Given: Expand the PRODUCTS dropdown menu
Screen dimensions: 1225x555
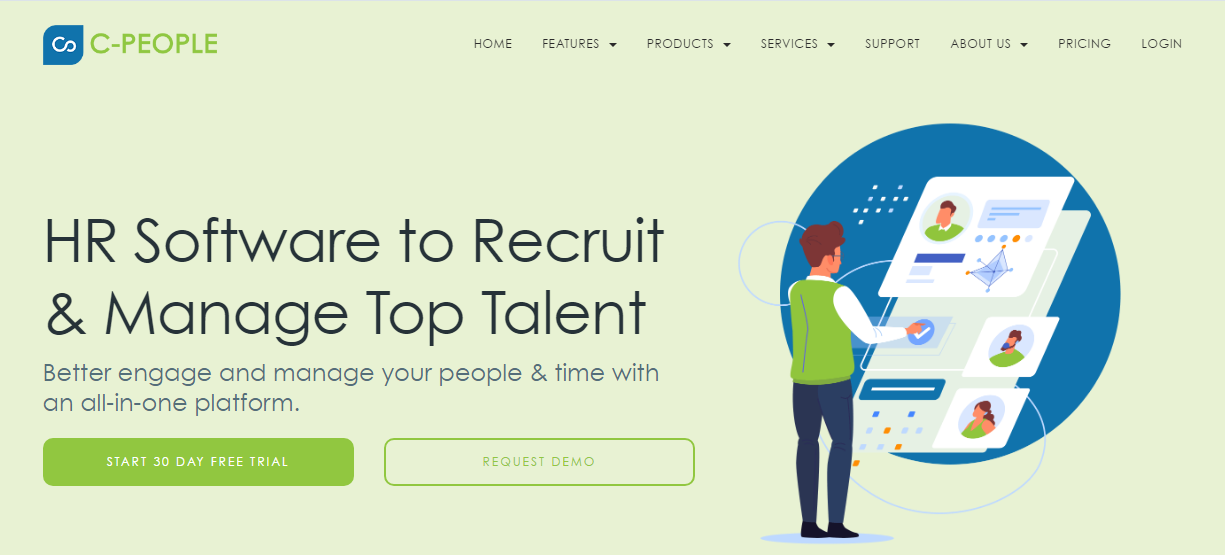Looking at the screenshot, I should [x=688, y=44].
